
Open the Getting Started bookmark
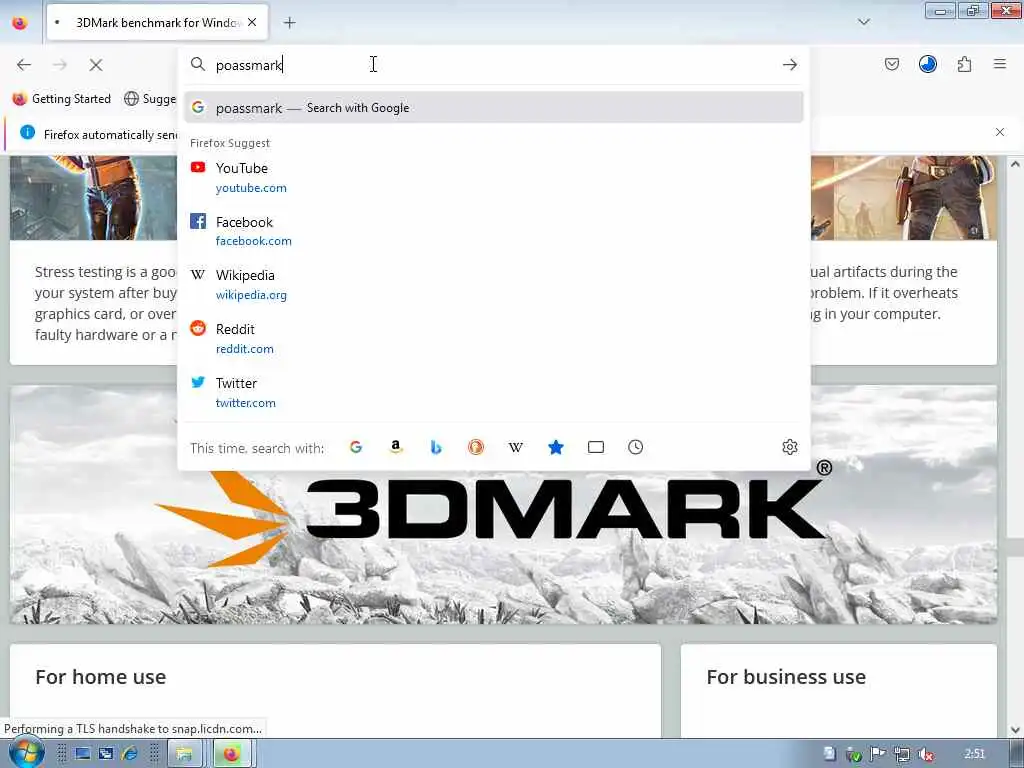62,99
